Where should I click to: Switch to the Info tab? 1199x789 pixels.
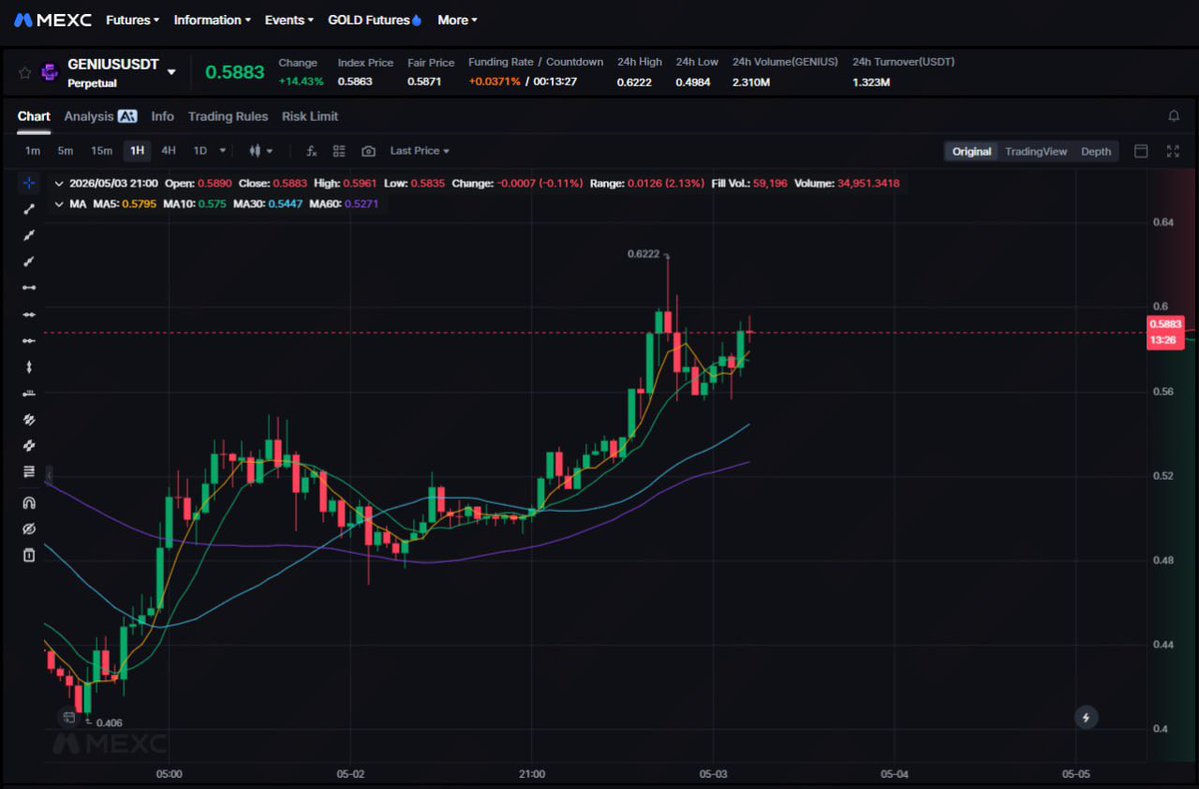coord(162,116)
